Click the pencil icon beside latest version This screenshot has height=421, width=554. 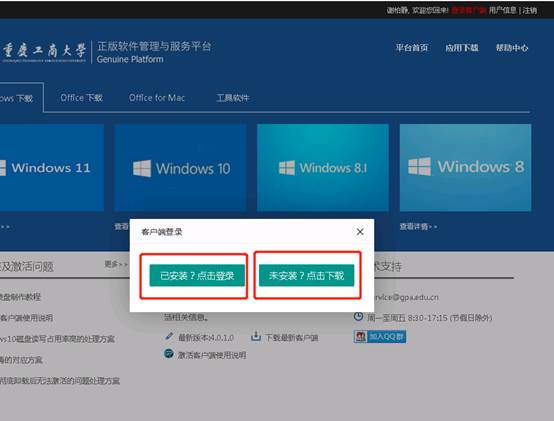(169, 336)
